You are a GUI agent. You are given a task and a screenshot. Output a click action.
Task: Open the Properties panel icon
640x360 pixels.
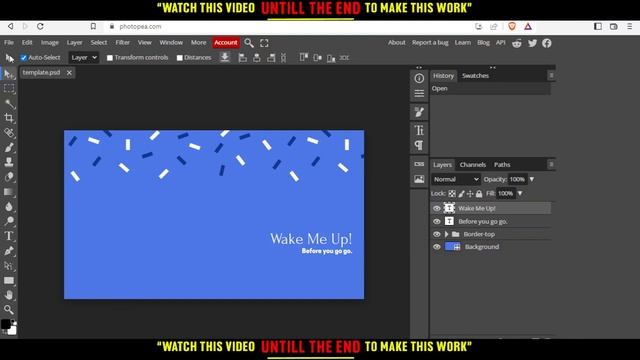[x=419, y=93]
